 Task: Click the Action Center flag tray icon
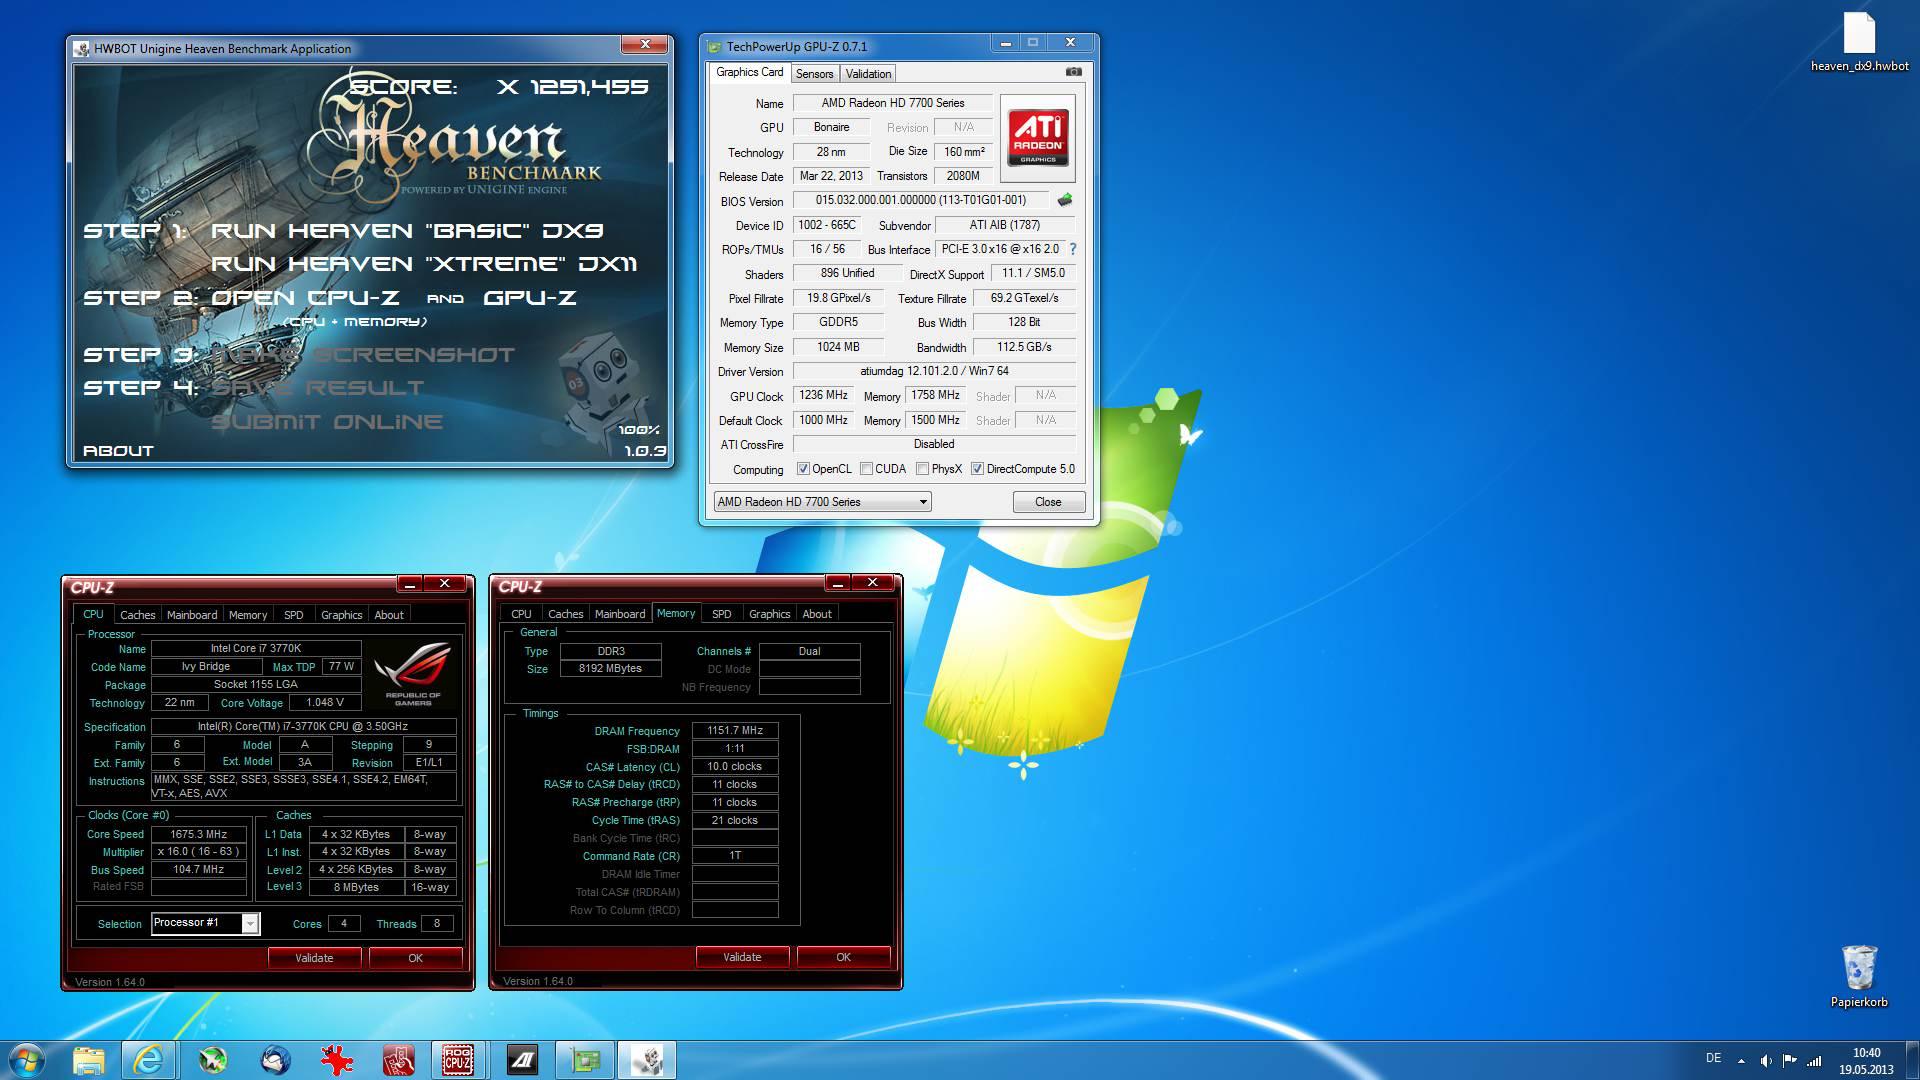pos(1790,1061)
